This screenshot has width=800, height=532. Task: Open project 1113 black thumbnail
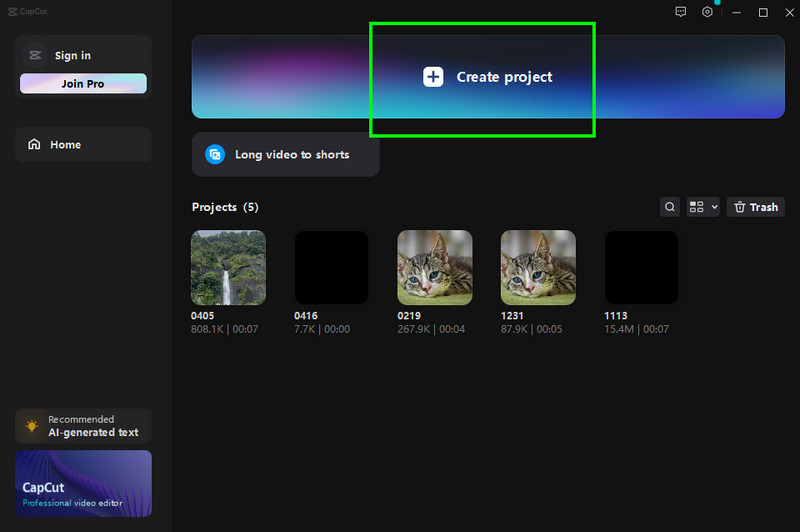click(641, 267)
